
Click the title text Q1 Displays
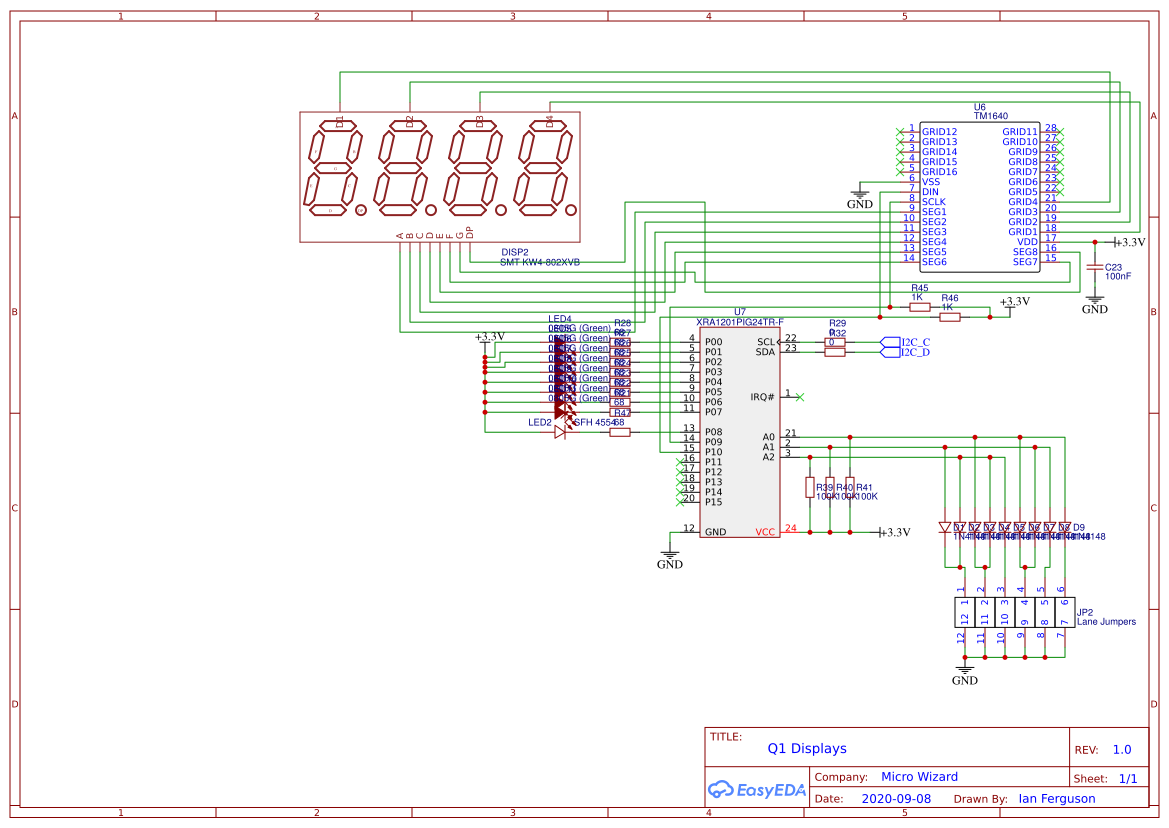point(806,748)
